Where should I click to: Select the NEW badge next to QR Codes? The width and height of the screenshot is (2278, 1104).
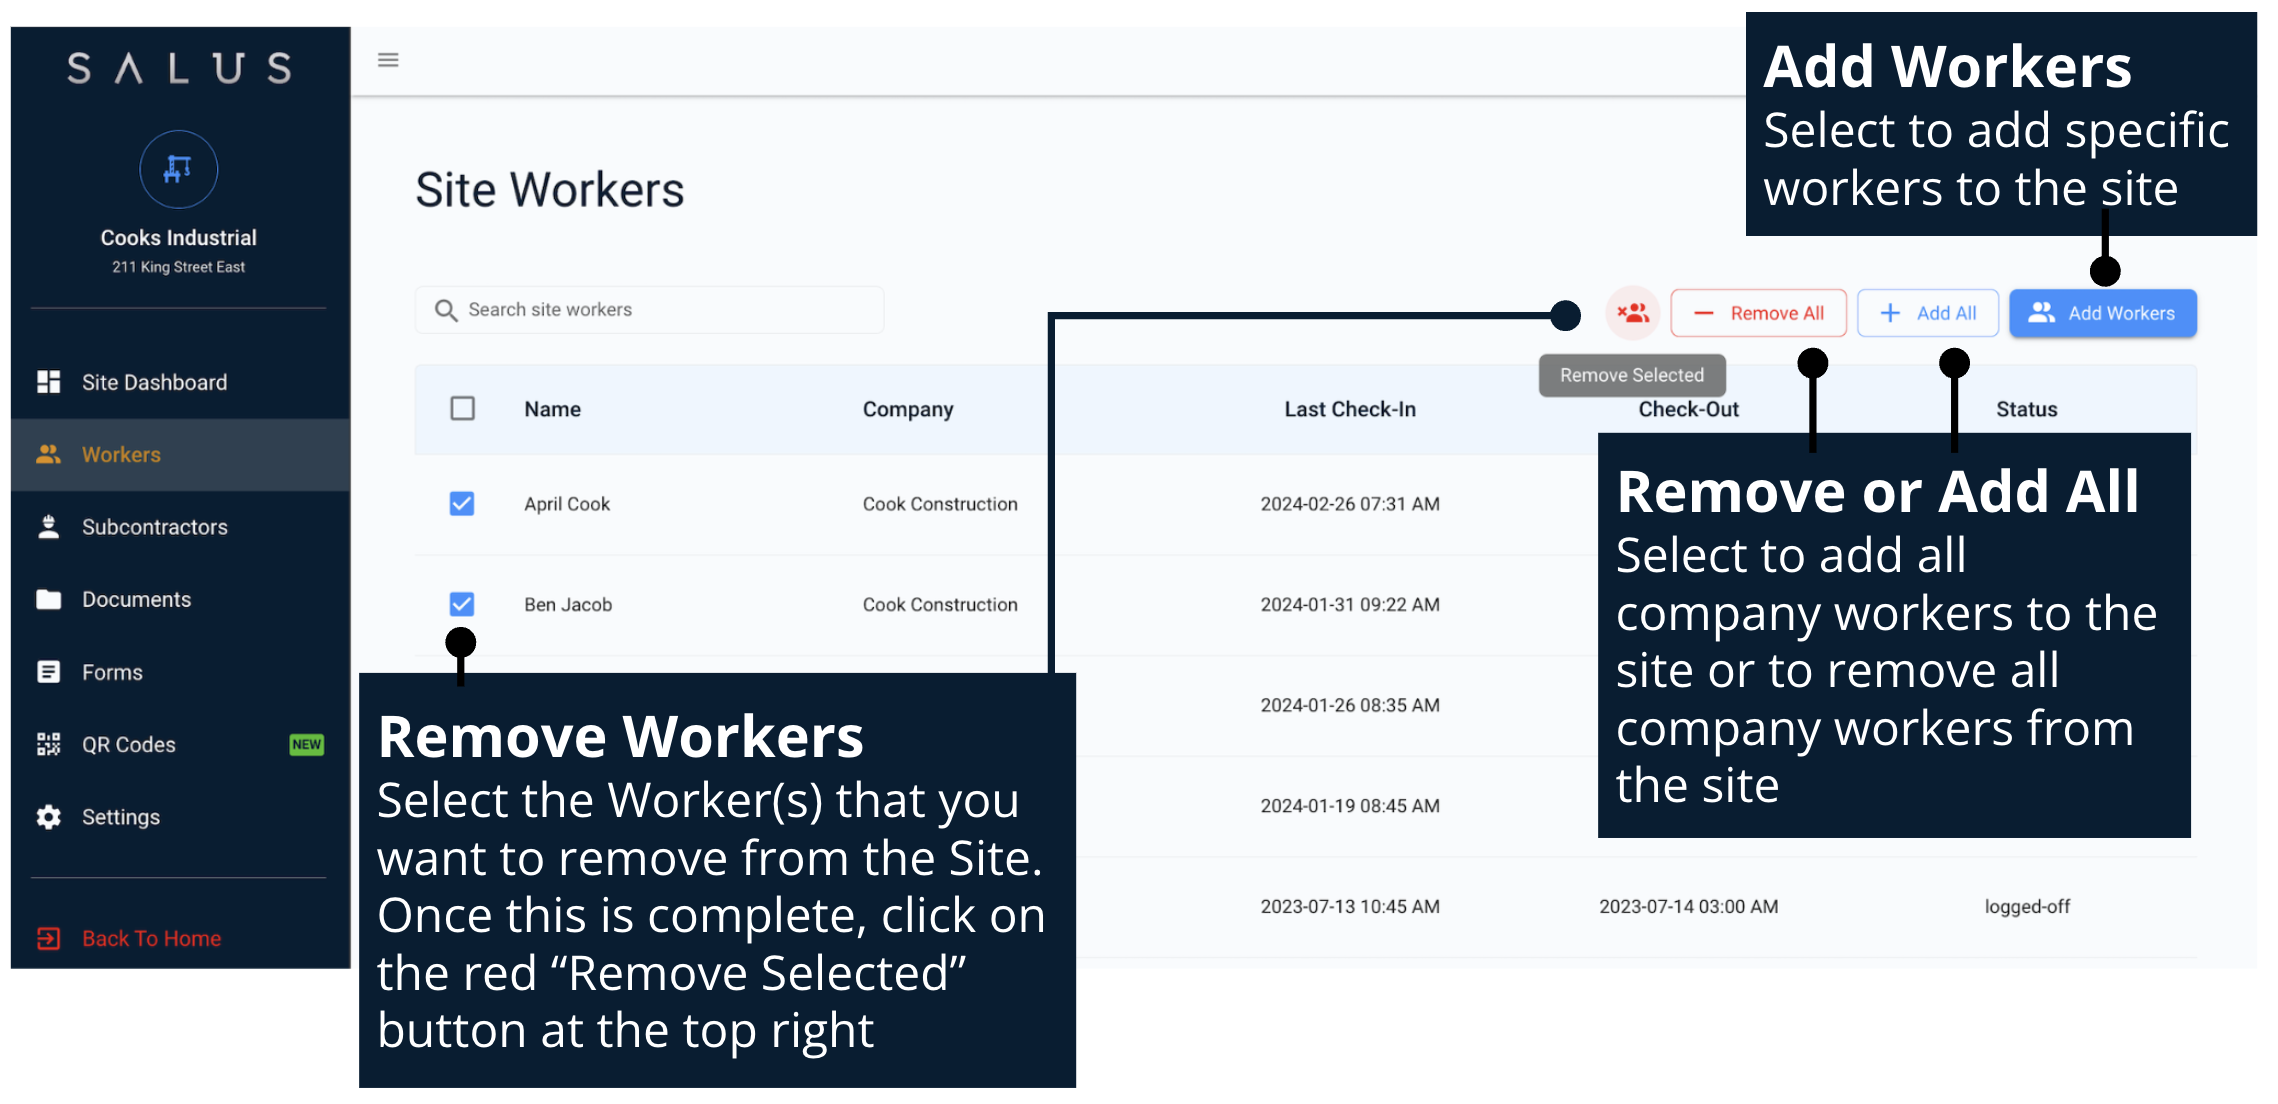pyautogui.click(x=305, y=744)
